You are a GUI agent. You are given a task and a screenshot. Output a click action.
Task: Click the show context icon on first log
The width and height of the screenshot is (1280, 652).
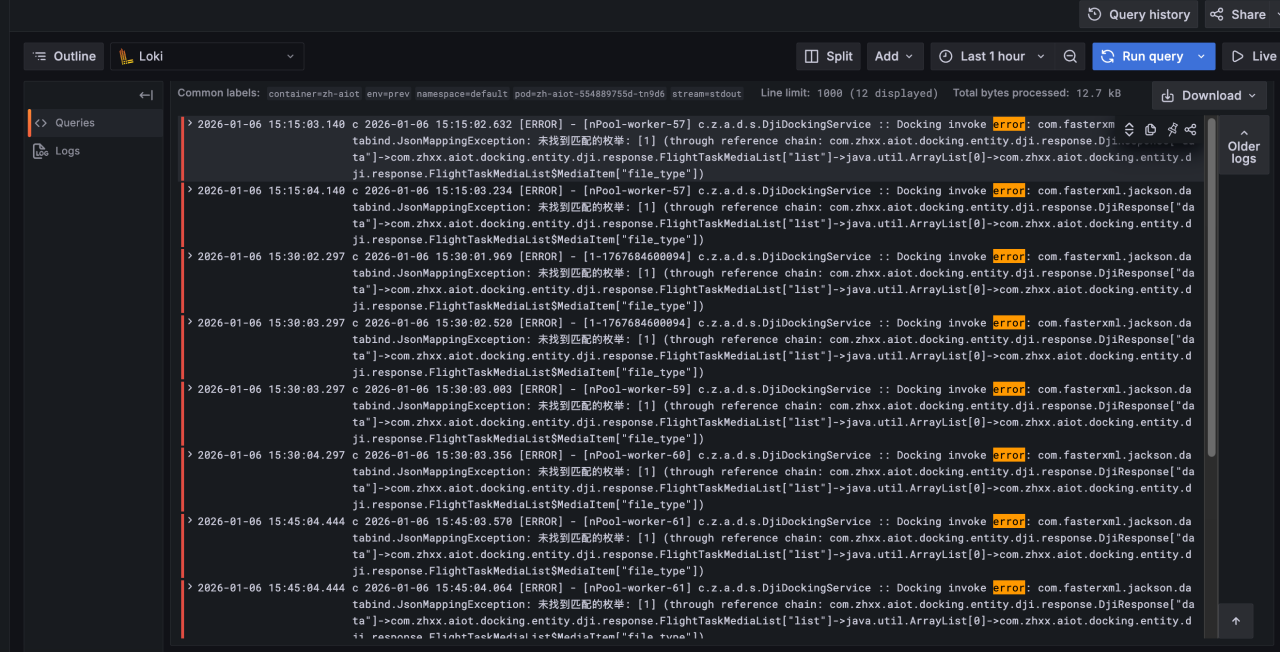1129,130
